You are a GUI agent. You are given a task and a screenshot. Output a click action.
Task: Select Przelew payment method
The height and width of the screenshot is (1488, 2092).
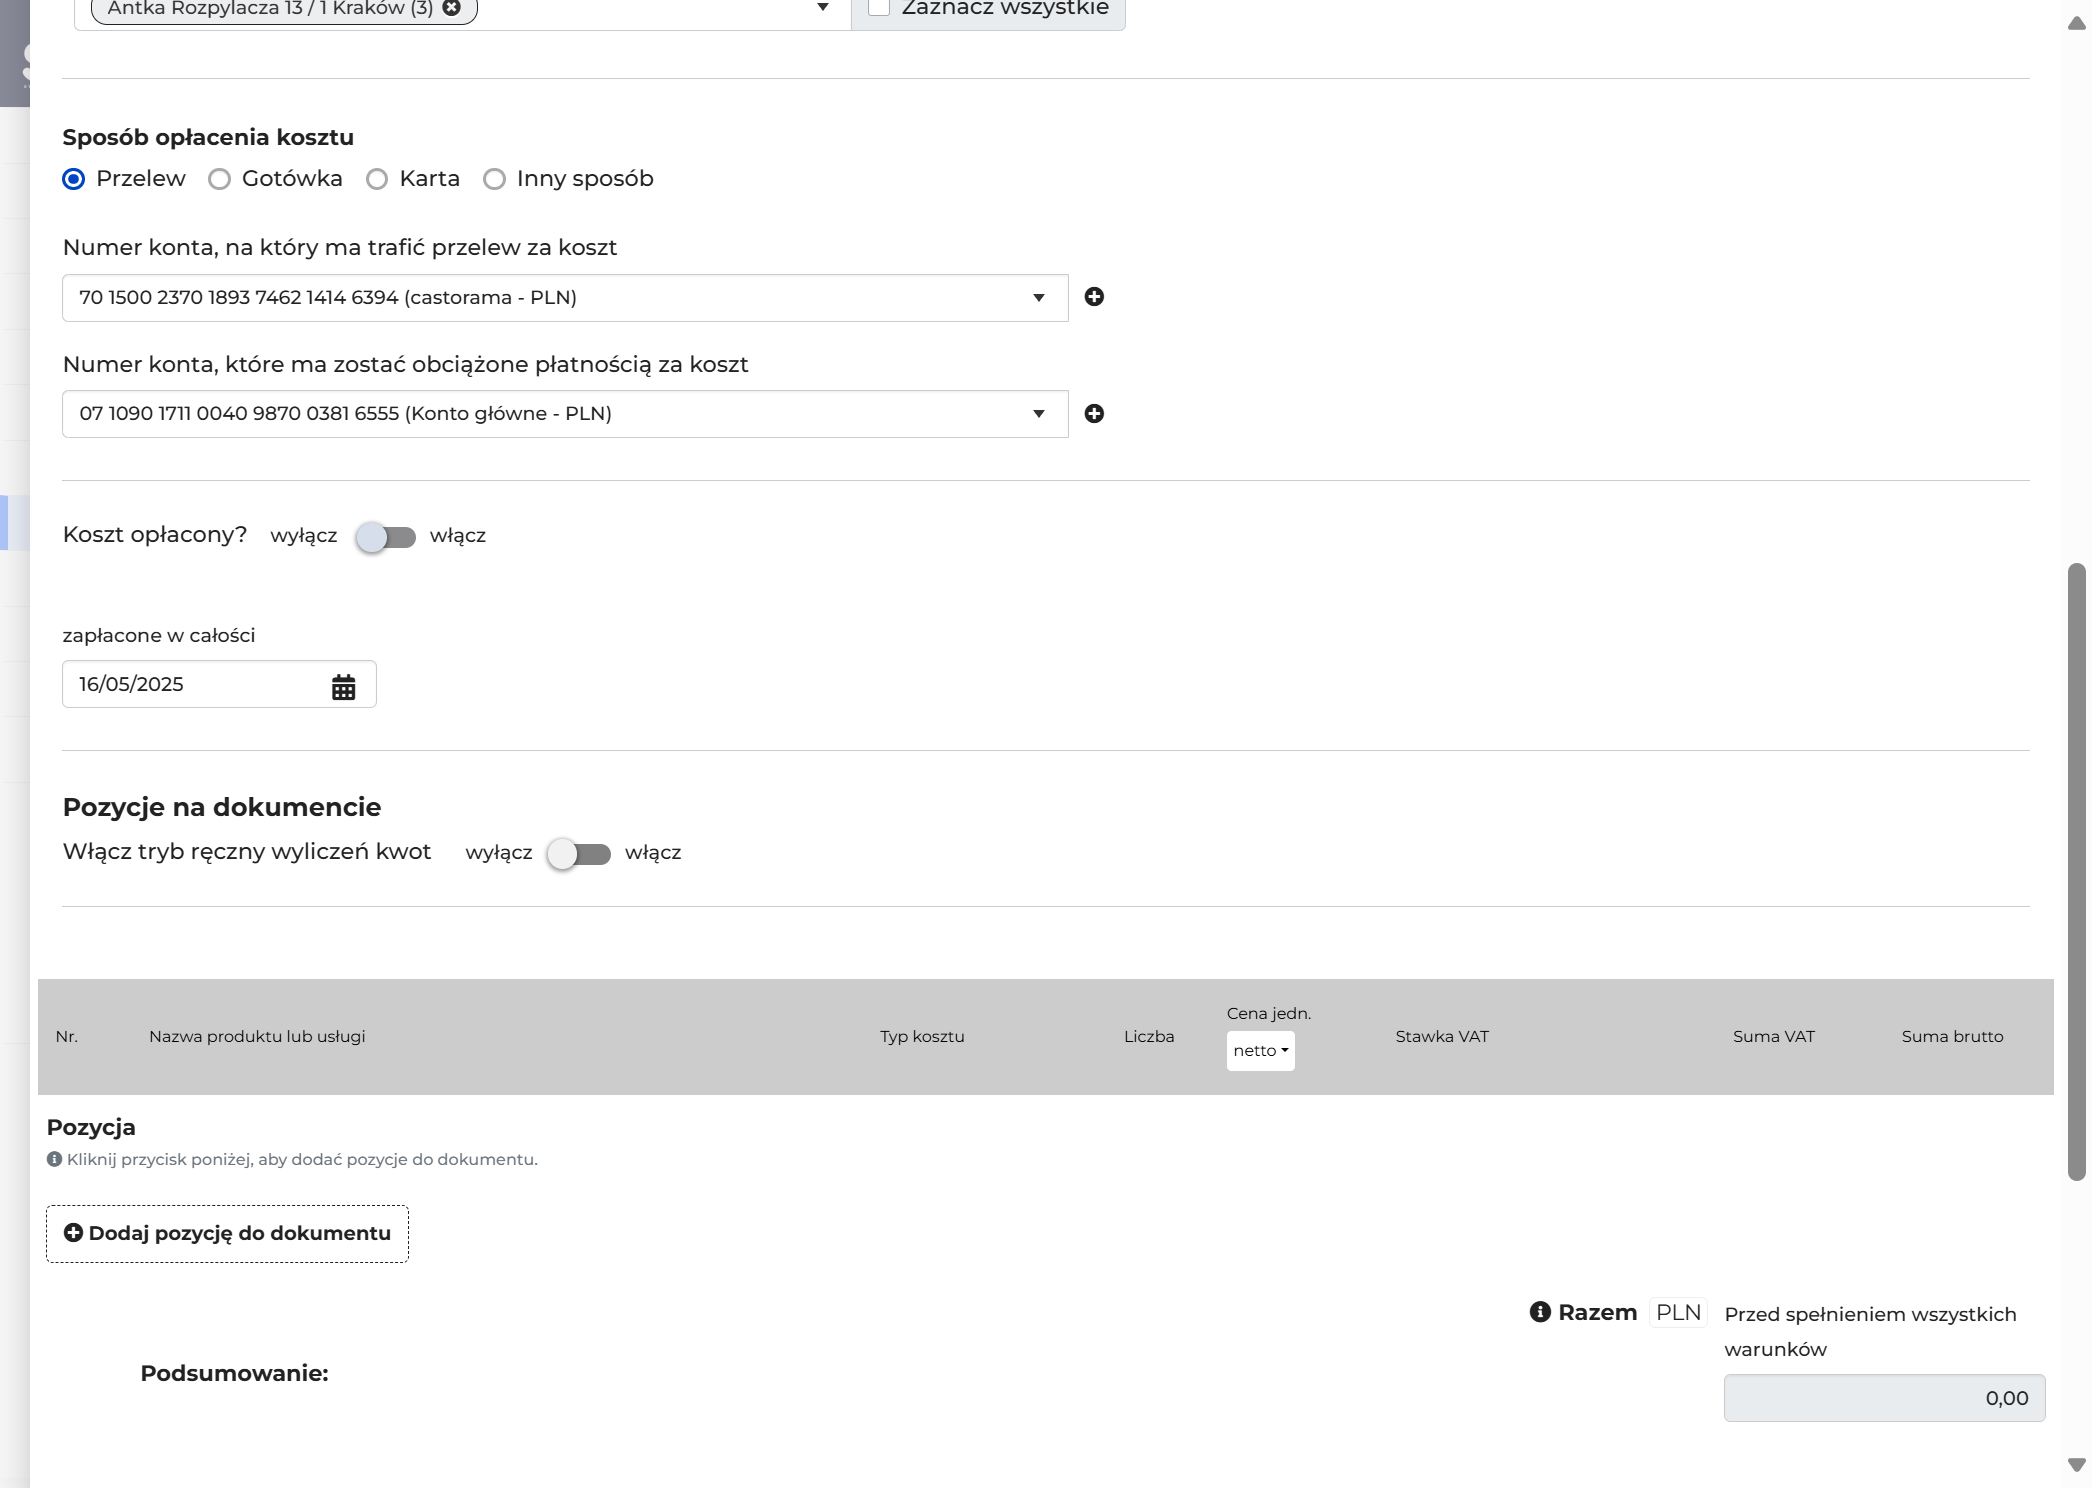tap(73, 179)
